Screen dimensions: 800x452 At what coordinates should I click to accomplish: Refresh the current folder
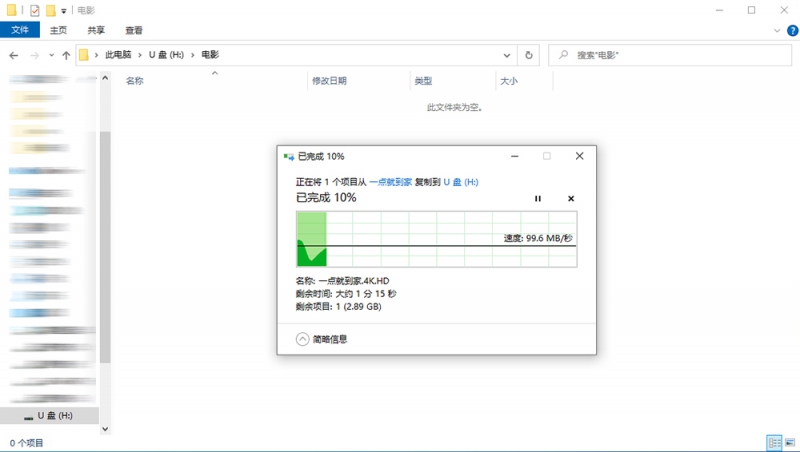coord(529,55)
